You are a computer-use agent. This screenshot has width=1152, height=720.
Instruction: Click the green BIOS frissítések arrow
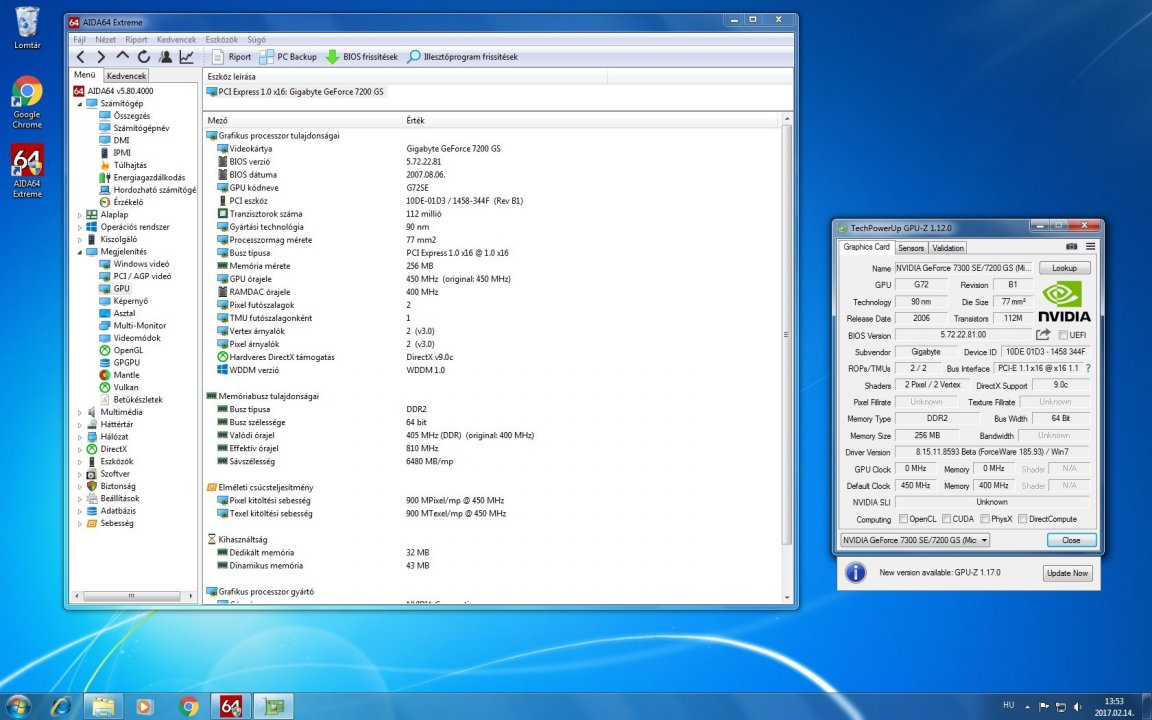332,57
